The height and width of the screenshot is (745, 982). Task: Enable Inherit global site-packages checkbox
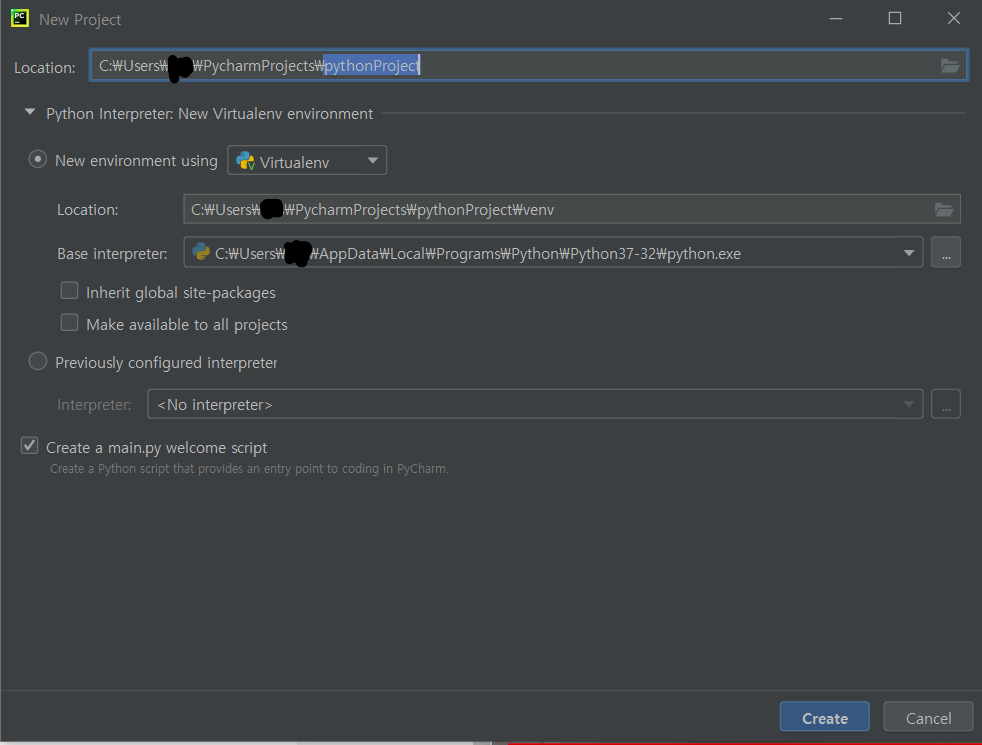click(x=70, y=290)
